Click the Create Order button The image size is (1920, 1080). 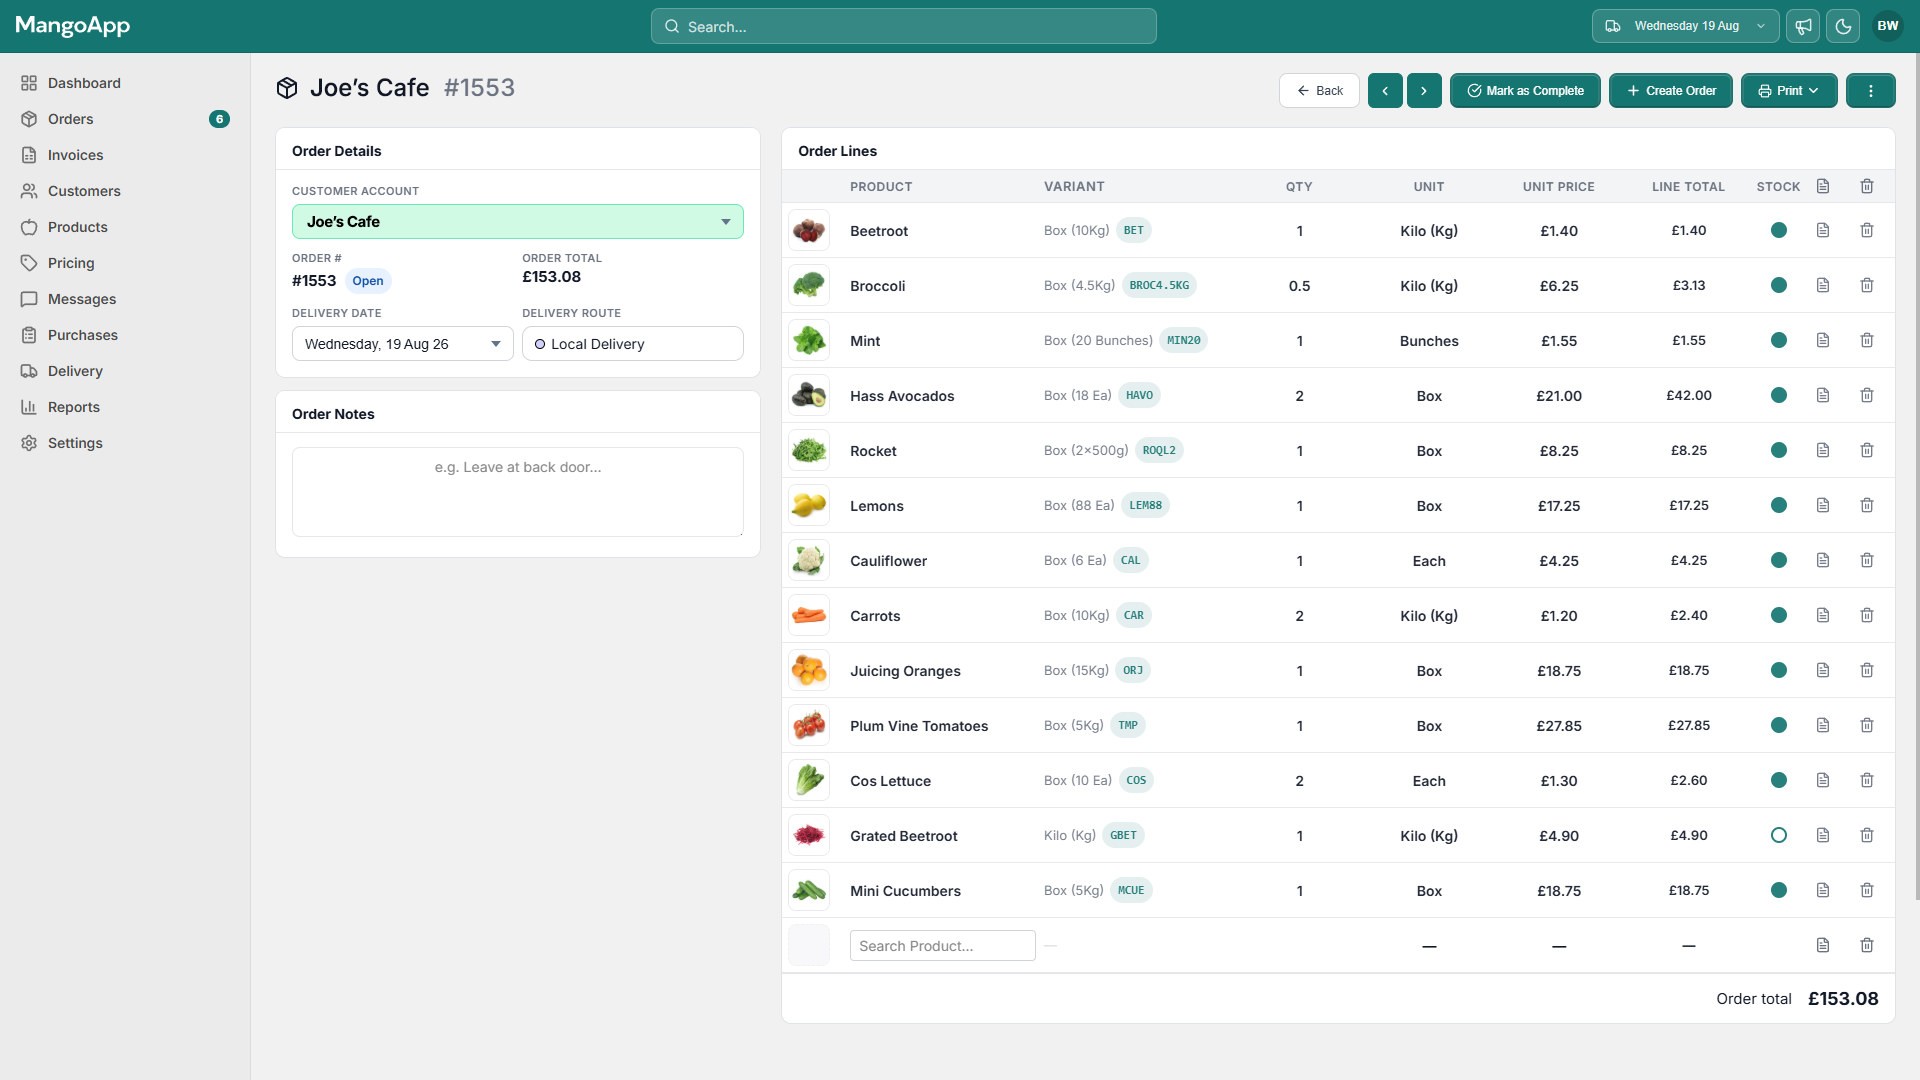[1670, 90]
